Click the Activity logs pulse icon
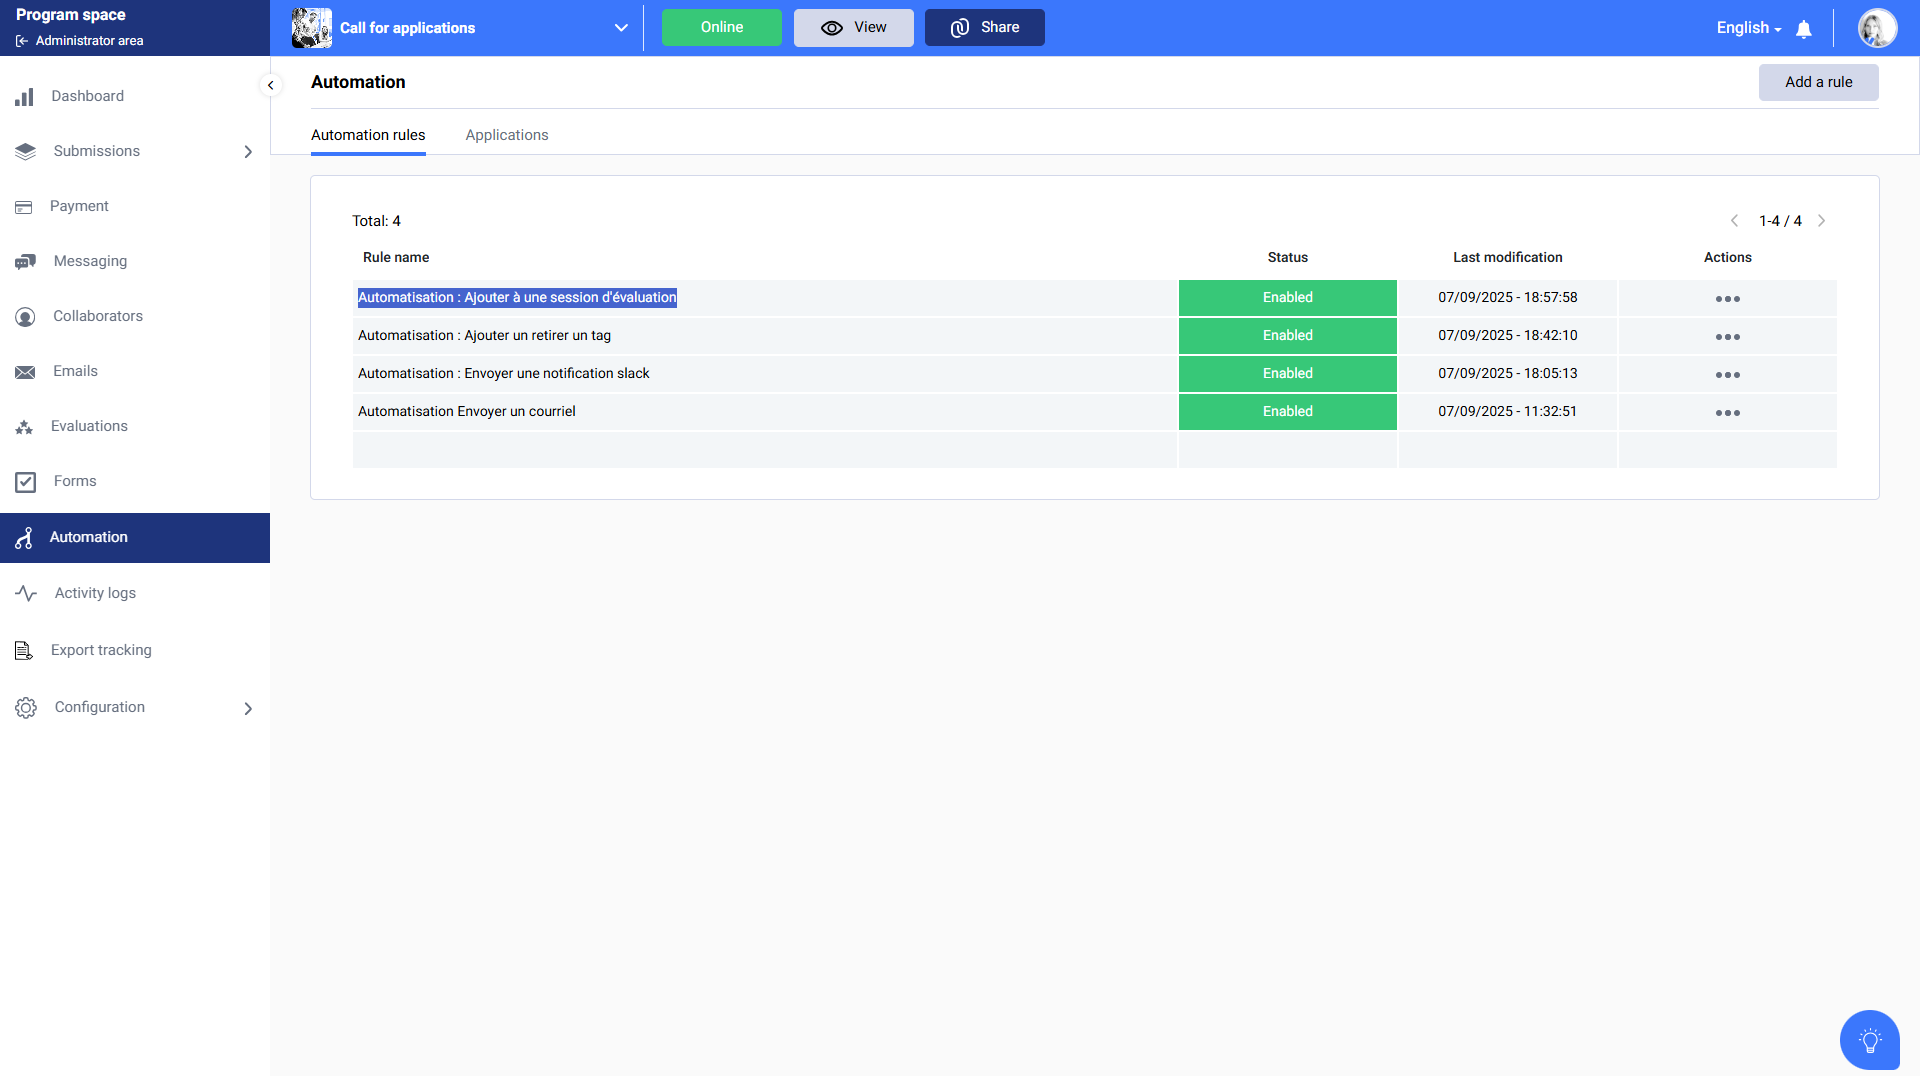1920x1080 pixels. (26, 593)
